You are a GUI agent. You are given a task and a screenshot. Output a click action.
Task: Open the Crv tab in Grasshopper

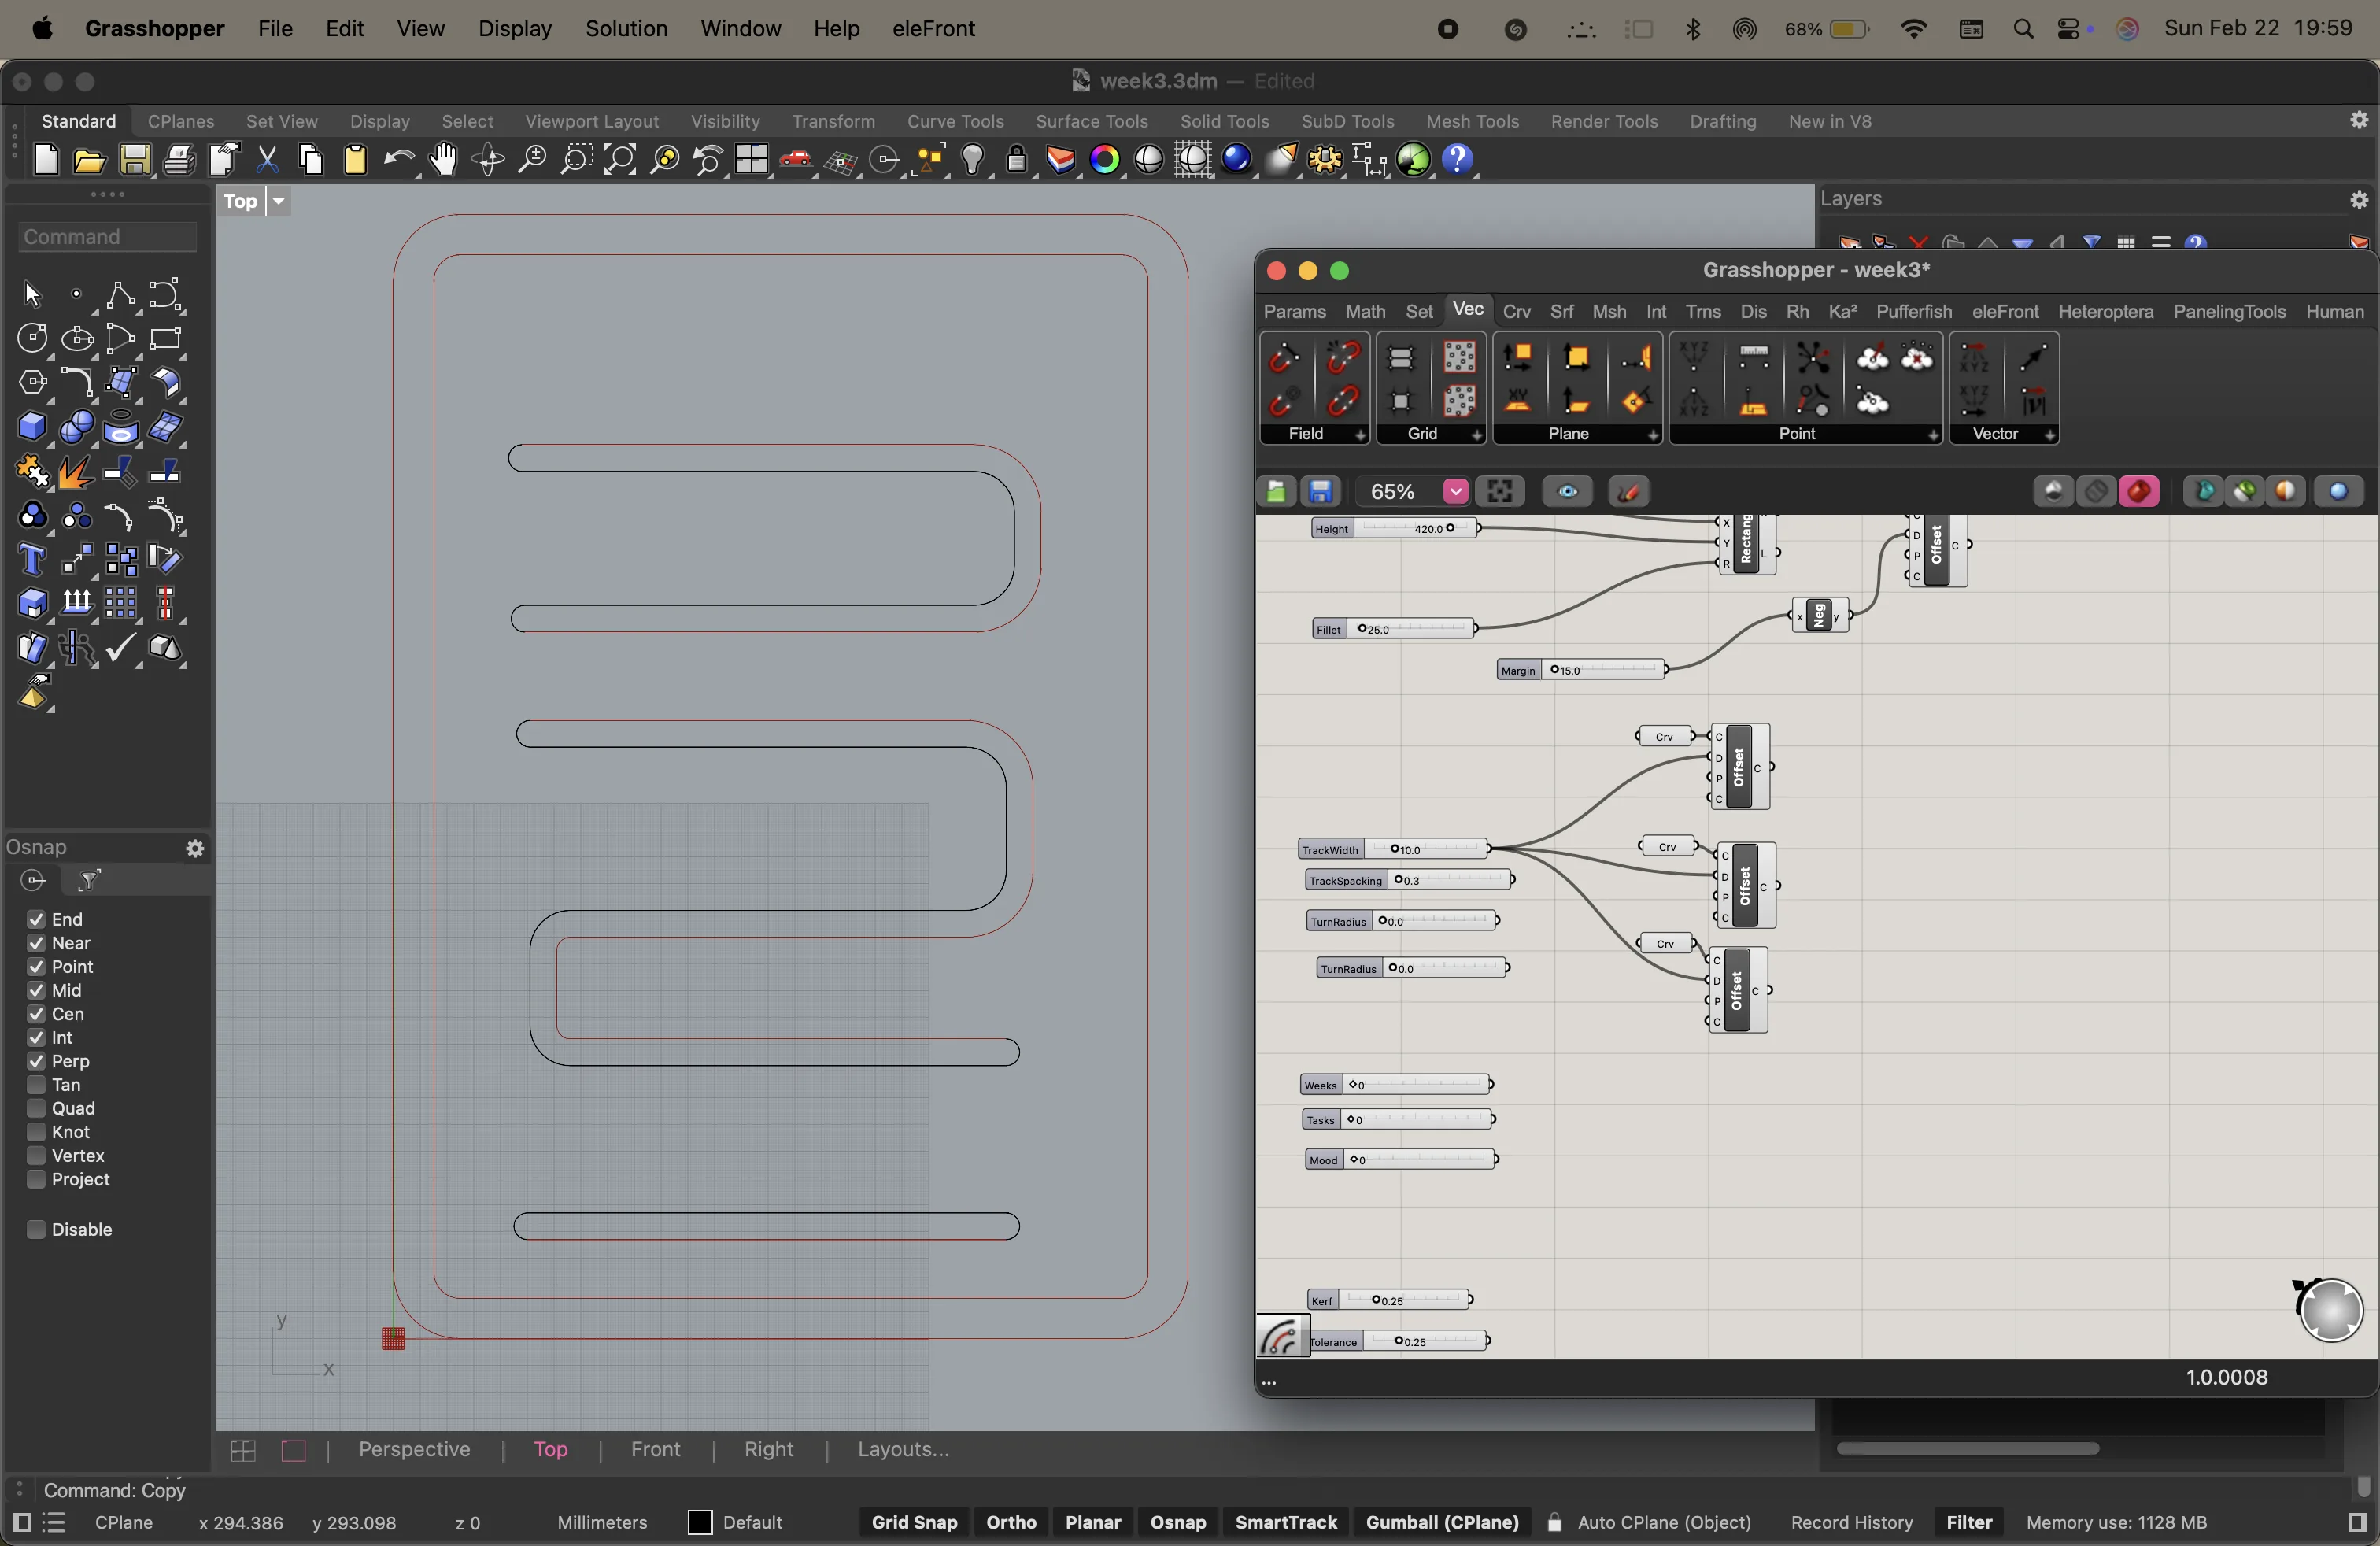coord(1516,312)
